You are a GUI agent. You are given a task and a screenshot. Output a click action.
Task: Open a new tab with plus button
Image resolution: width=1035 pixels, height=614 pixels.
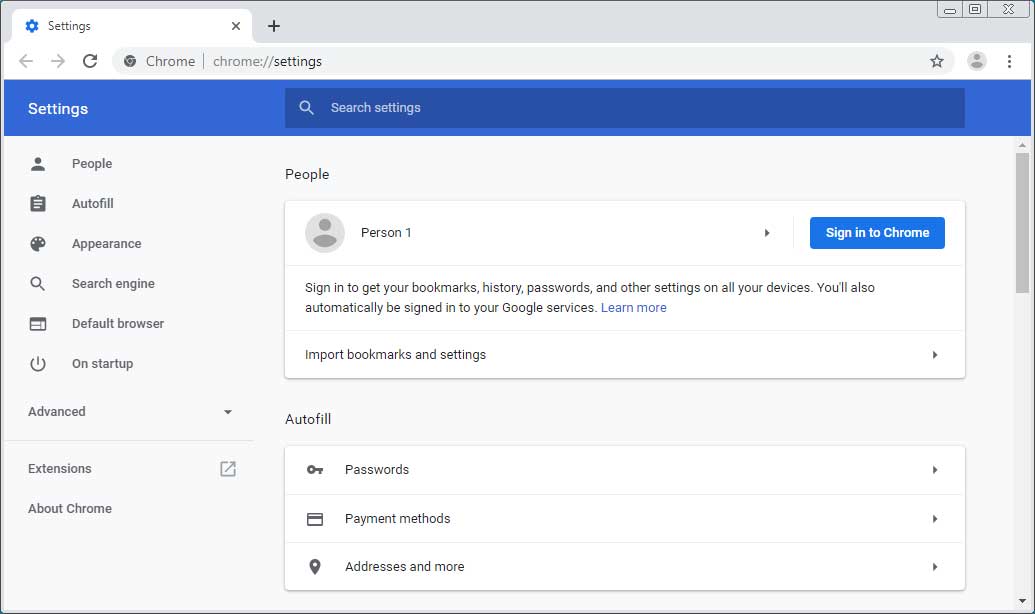274,26
